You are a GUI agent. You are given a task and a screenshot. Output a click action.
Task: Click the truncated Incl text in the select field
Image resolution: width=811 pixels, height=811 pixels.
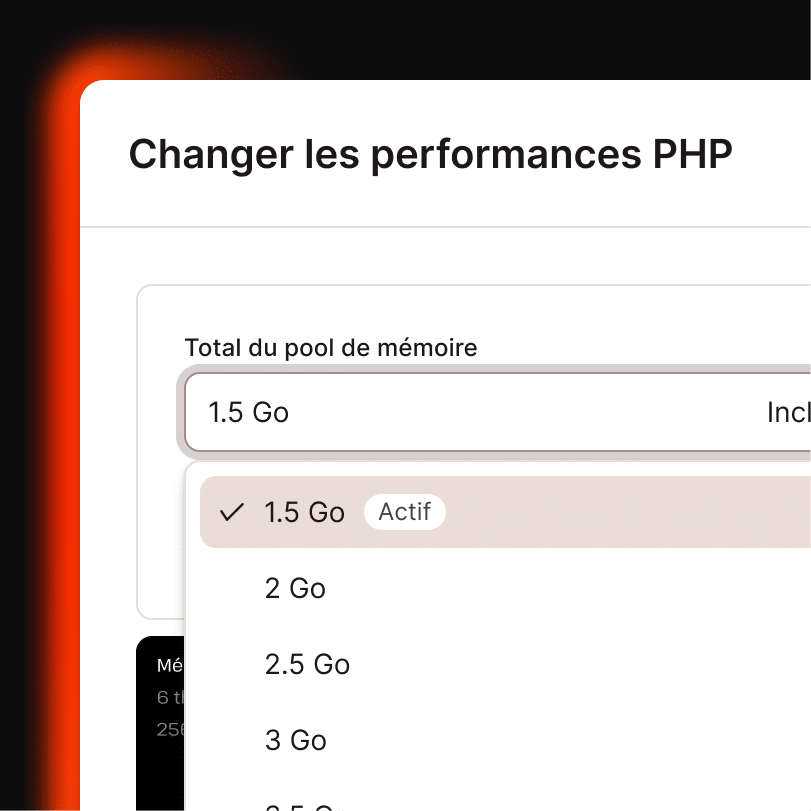788,412
